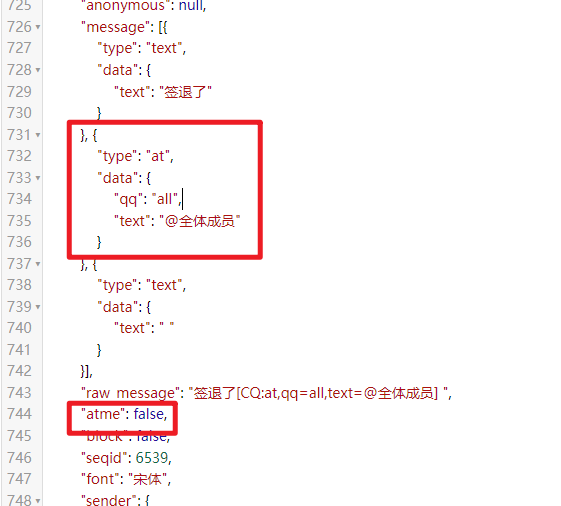Viewport: 561px width, 506px height.
Task: Click the 6539 number value
Action: (x=151, y=458)
